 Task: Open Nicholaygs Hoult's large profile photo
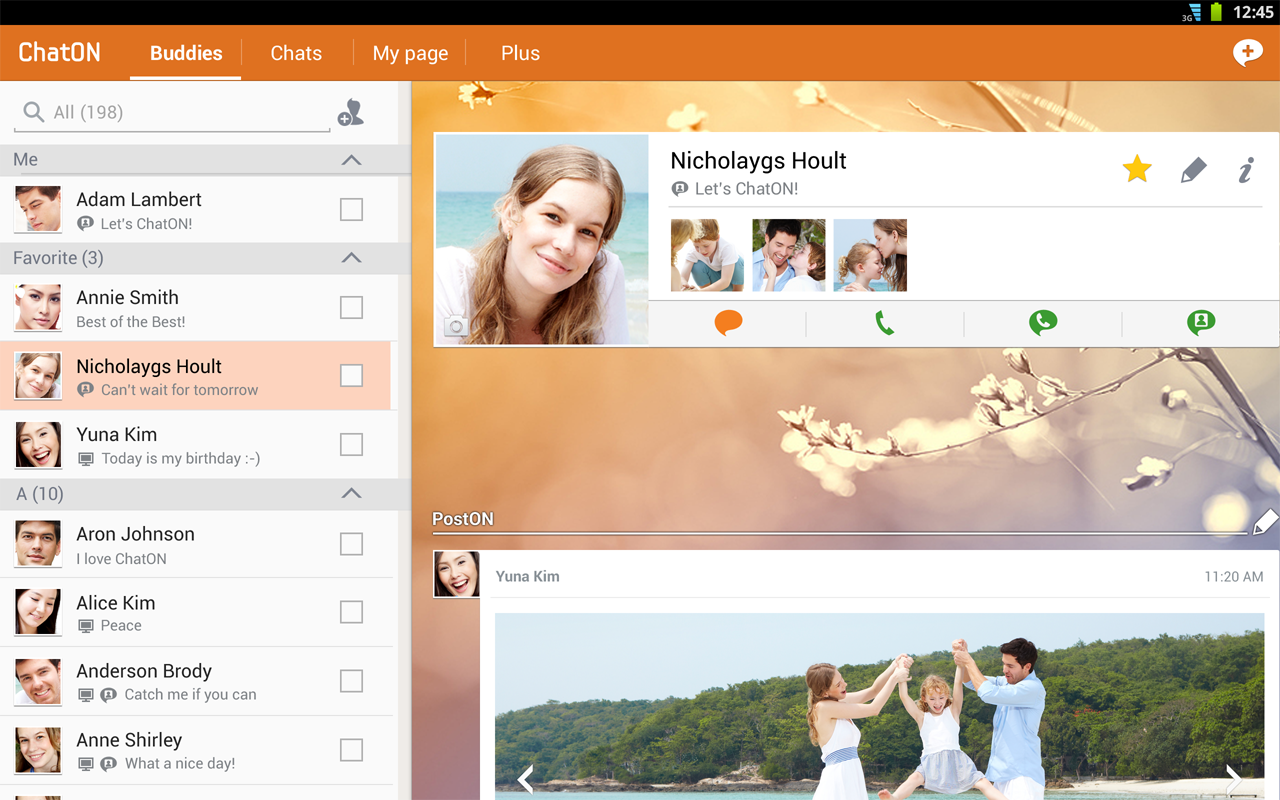pos(542,240)
